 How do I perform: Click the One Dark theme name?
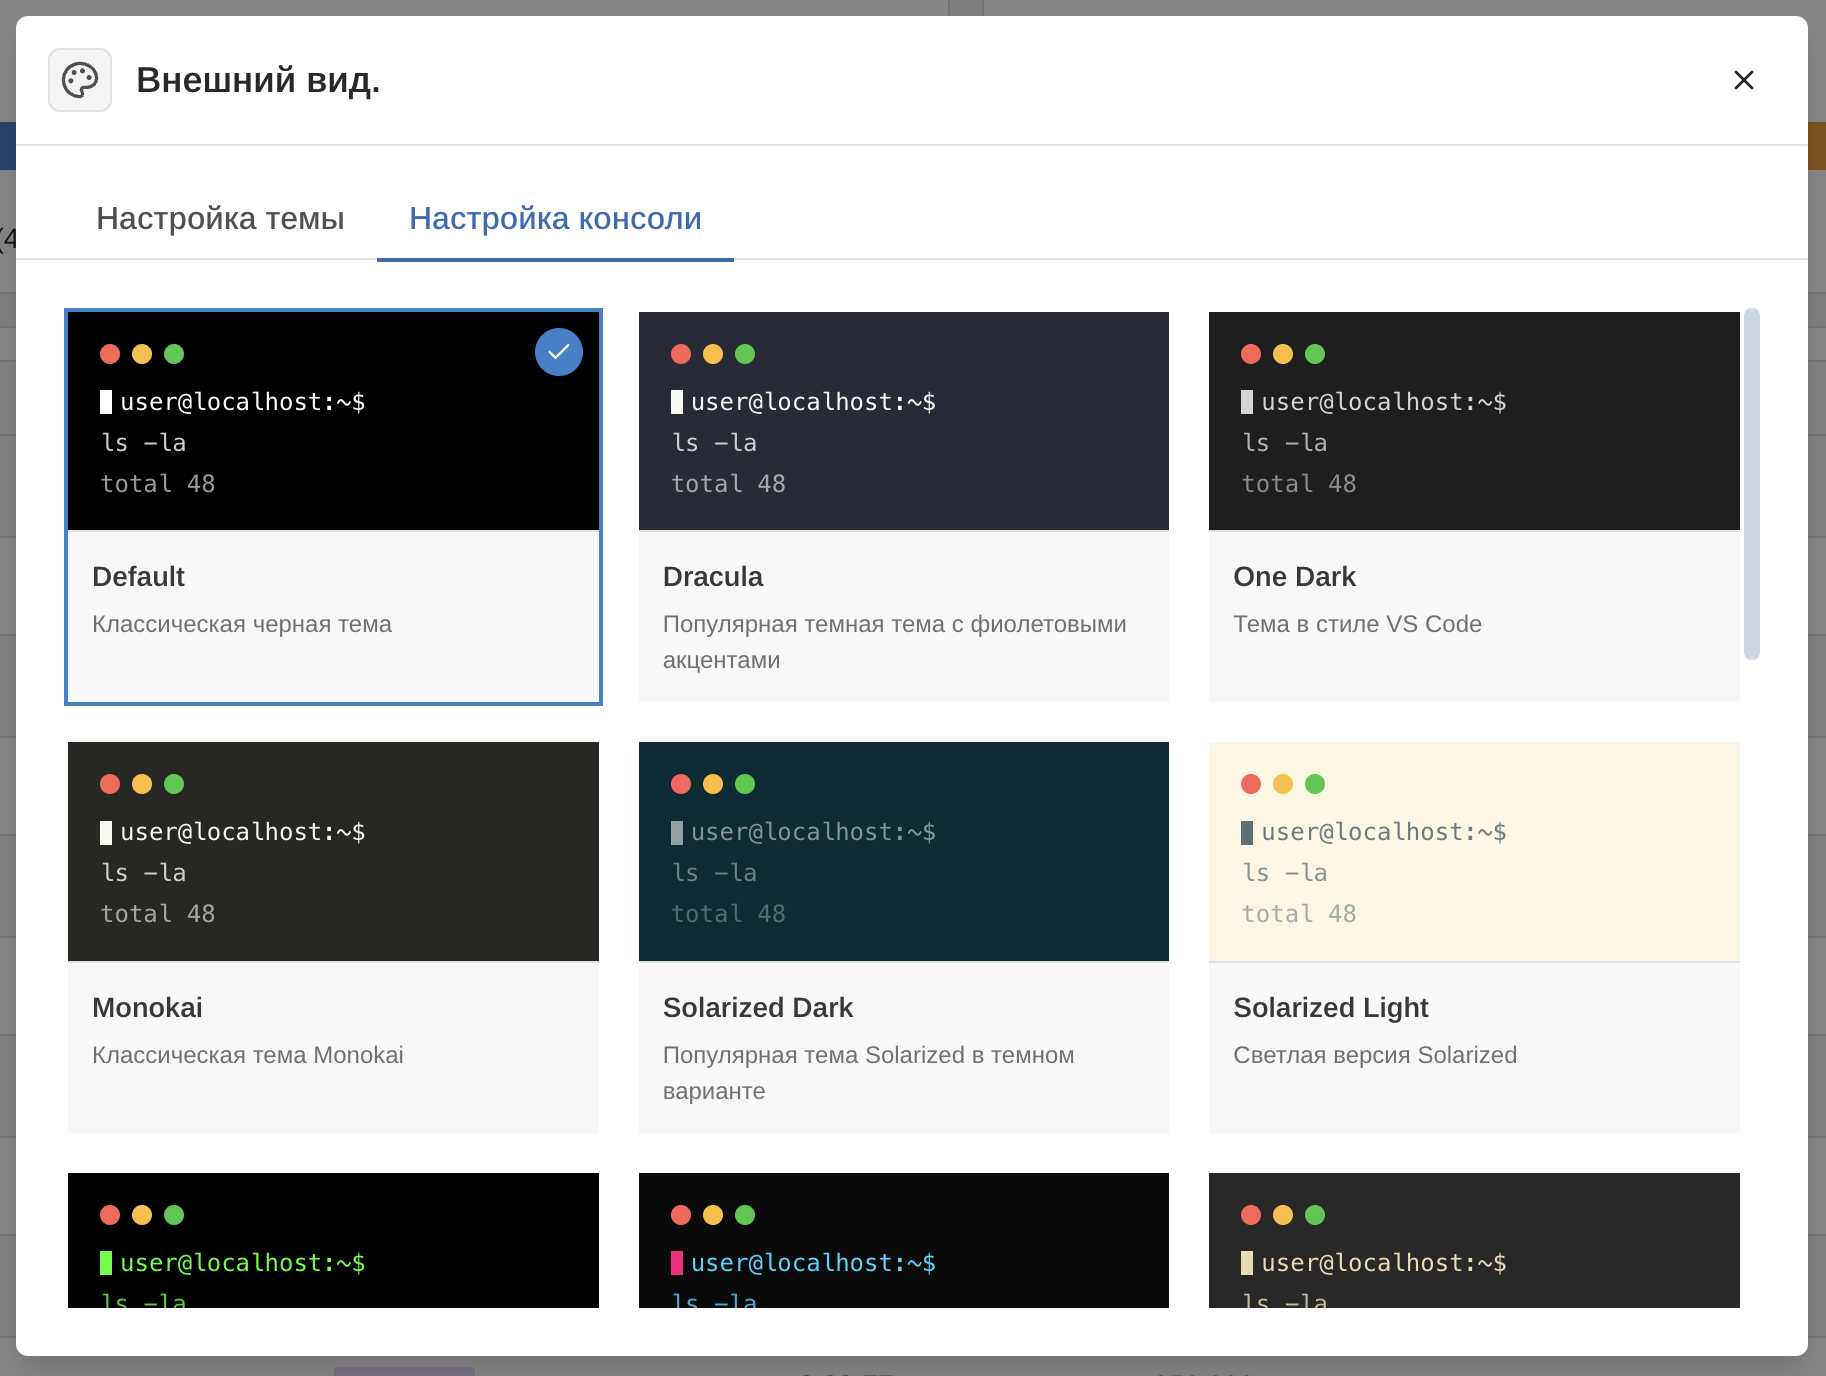tap(1294, 577)
